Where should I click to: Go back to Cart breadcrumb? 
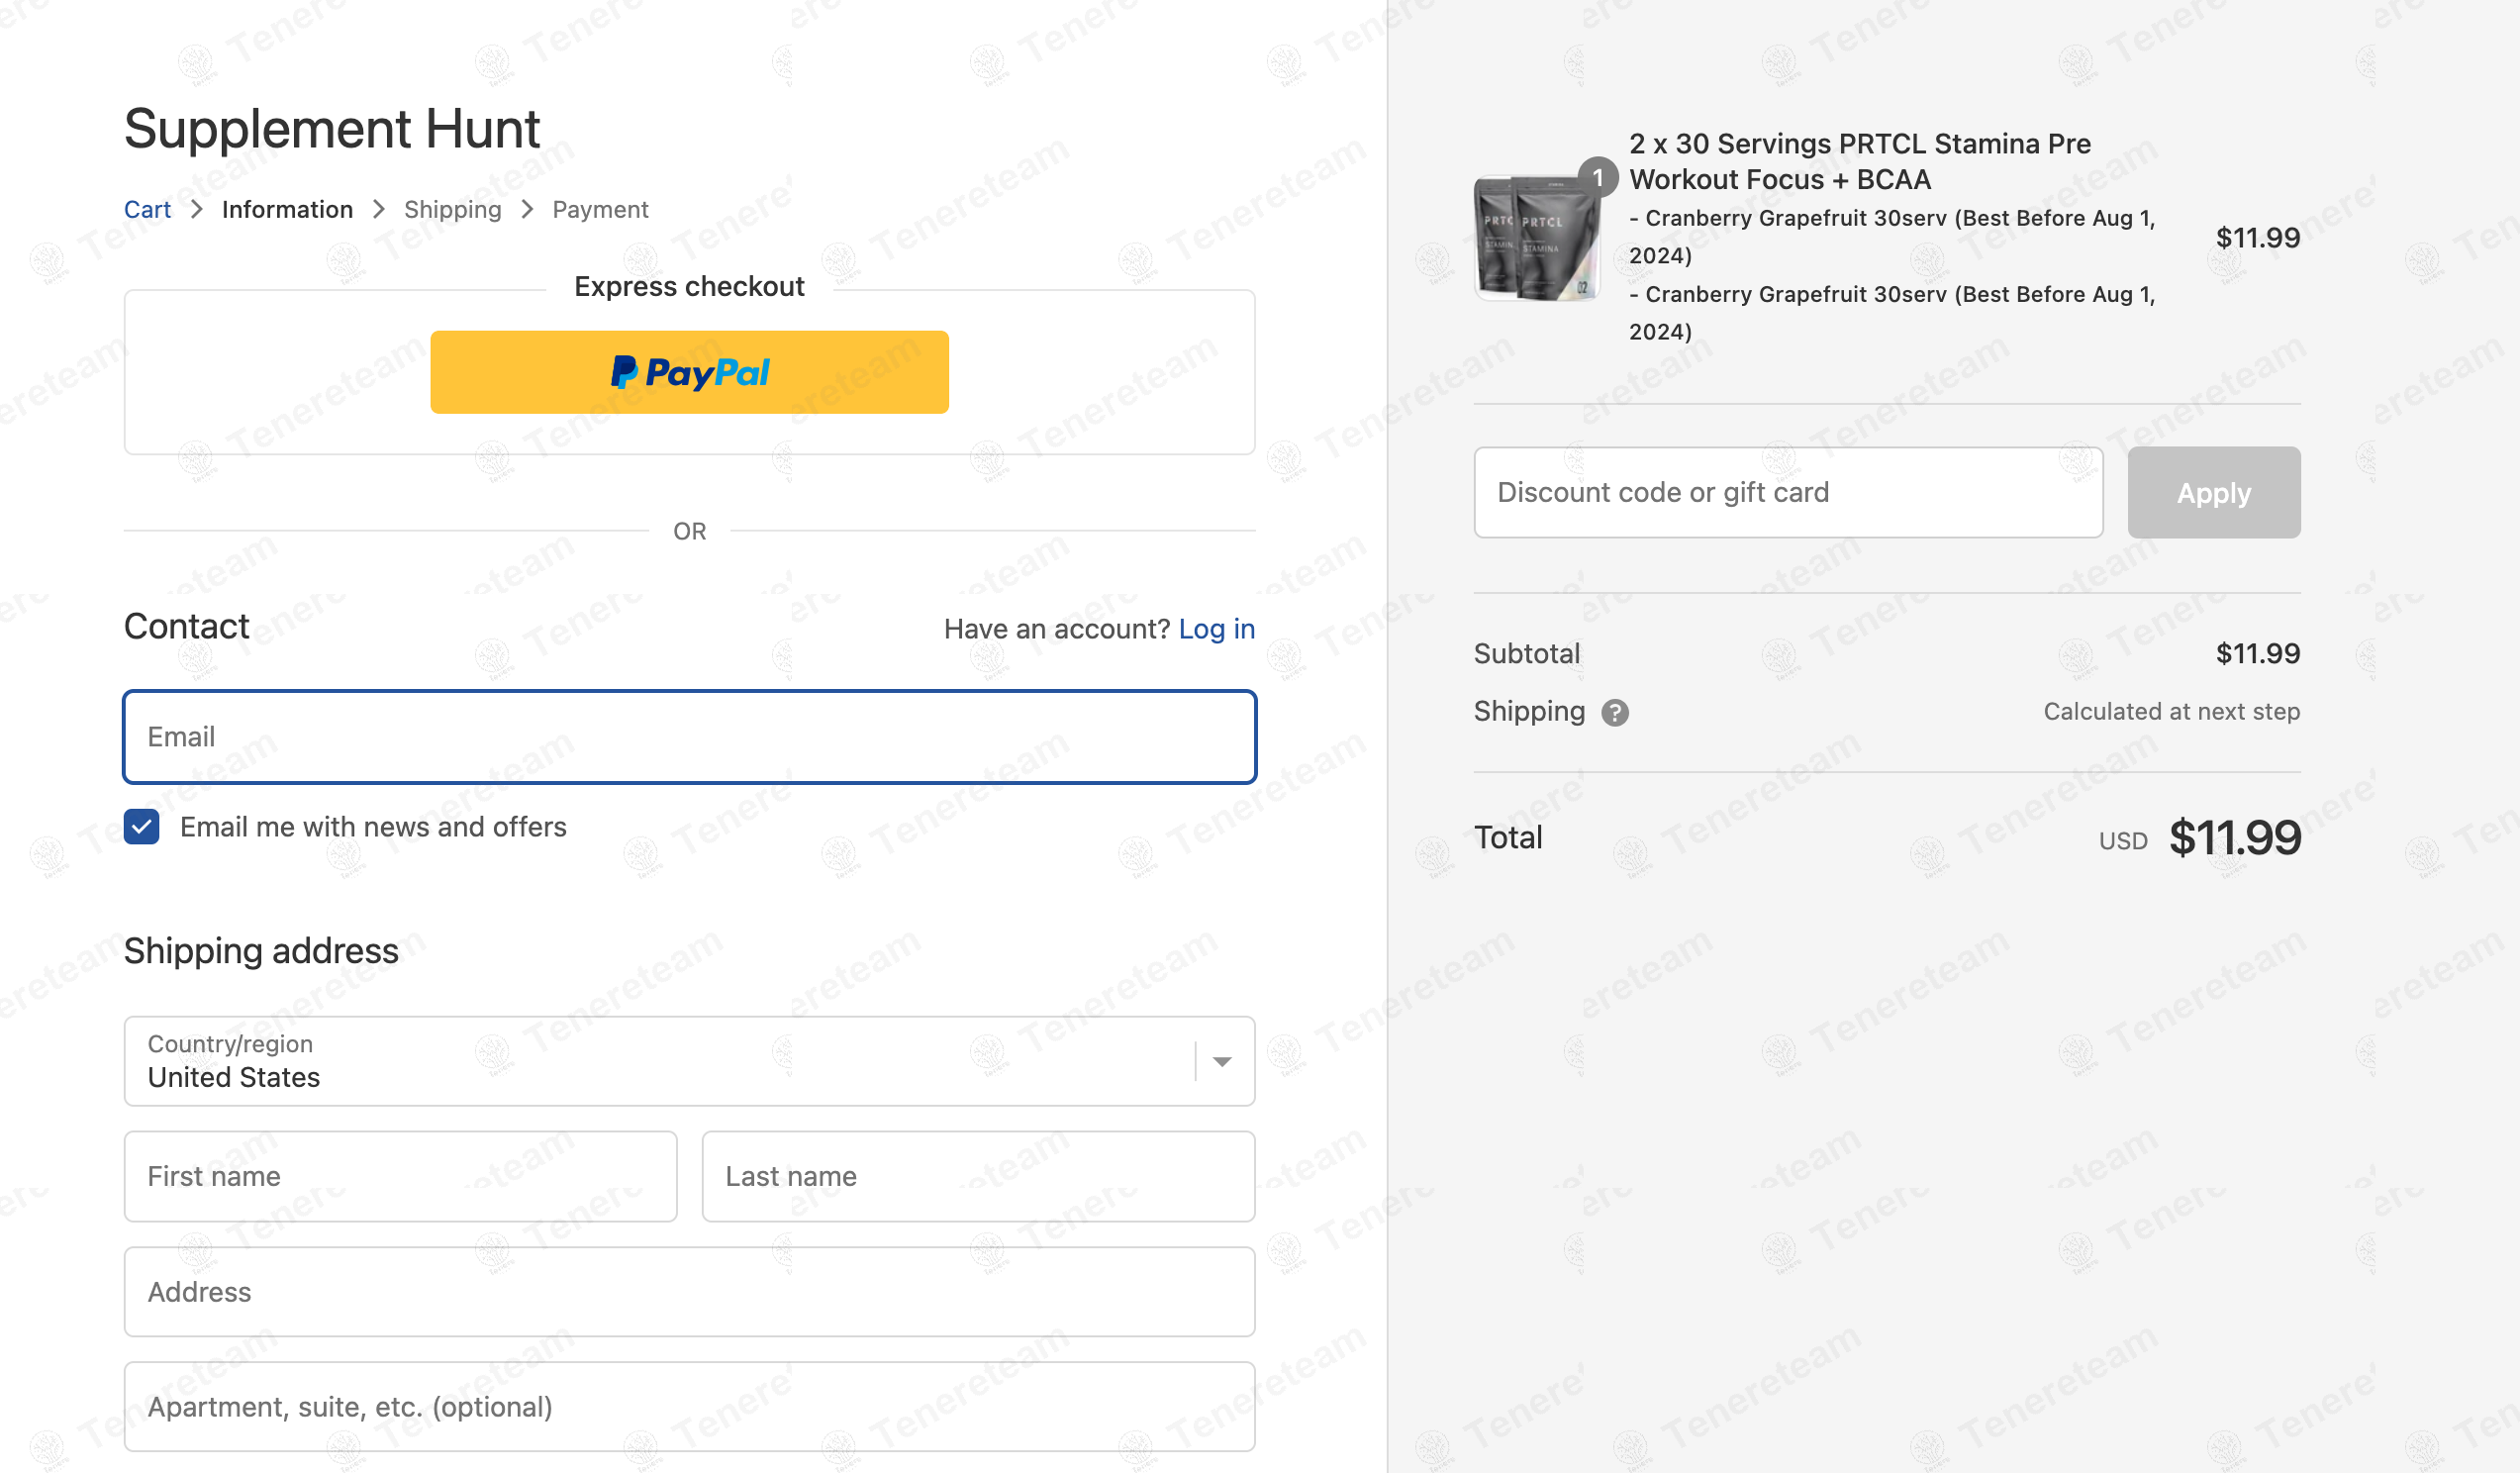147,209
